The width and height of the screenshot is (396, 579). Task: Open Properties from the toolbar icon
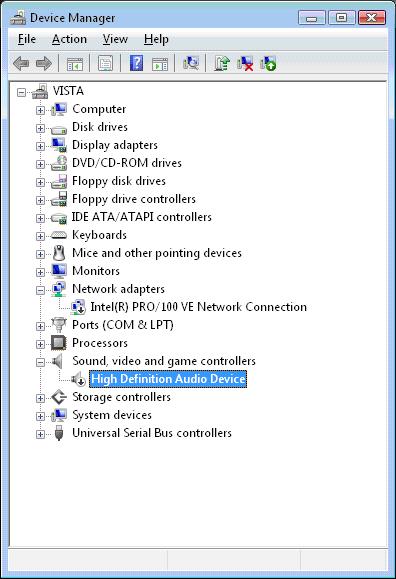click(105, 64)
